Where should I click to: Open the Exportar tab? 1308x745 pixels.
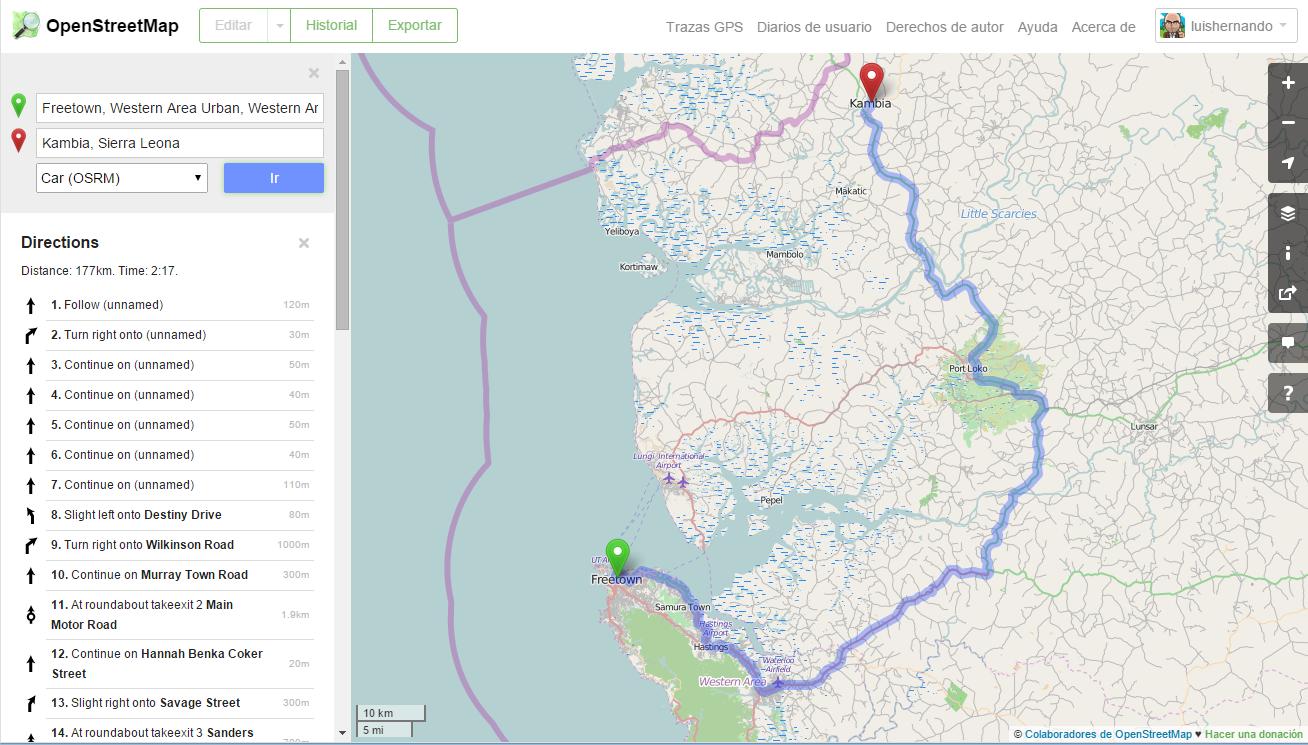click(x=415, y=26)
